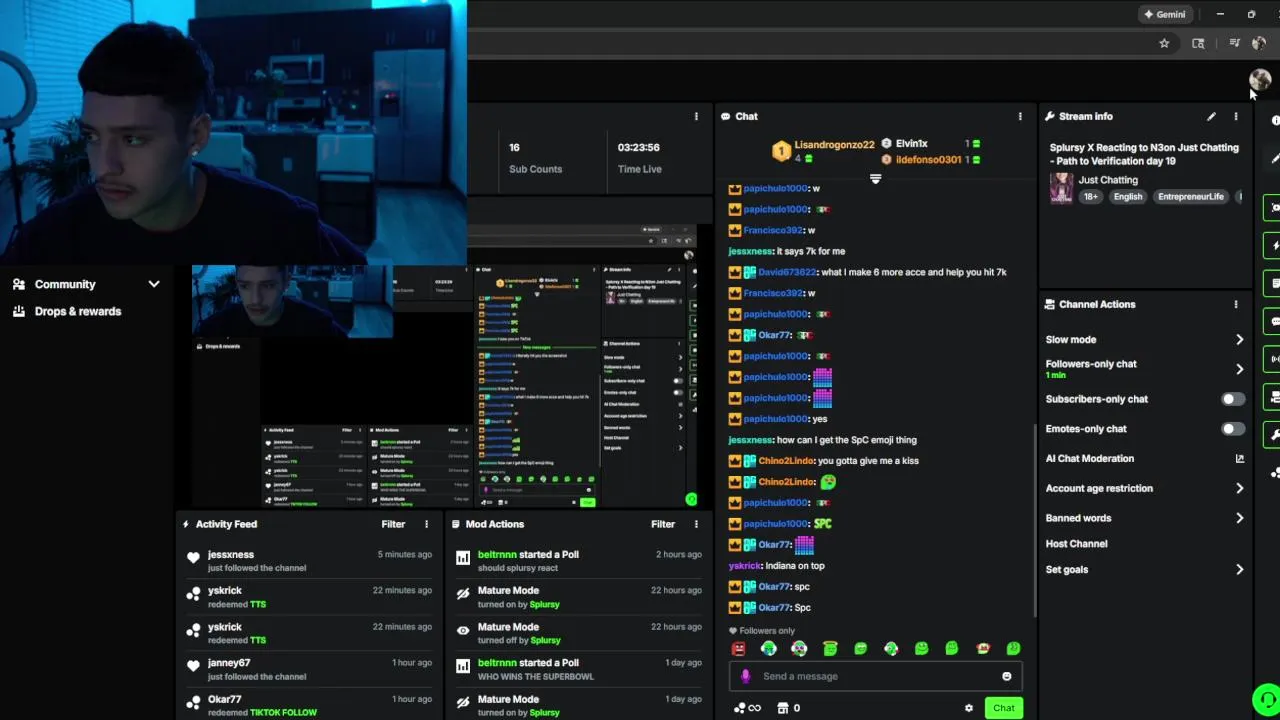1280x720 pixels.
Task: Open Gemini in Chrome toolbar
Action: tap(1164, 14)
